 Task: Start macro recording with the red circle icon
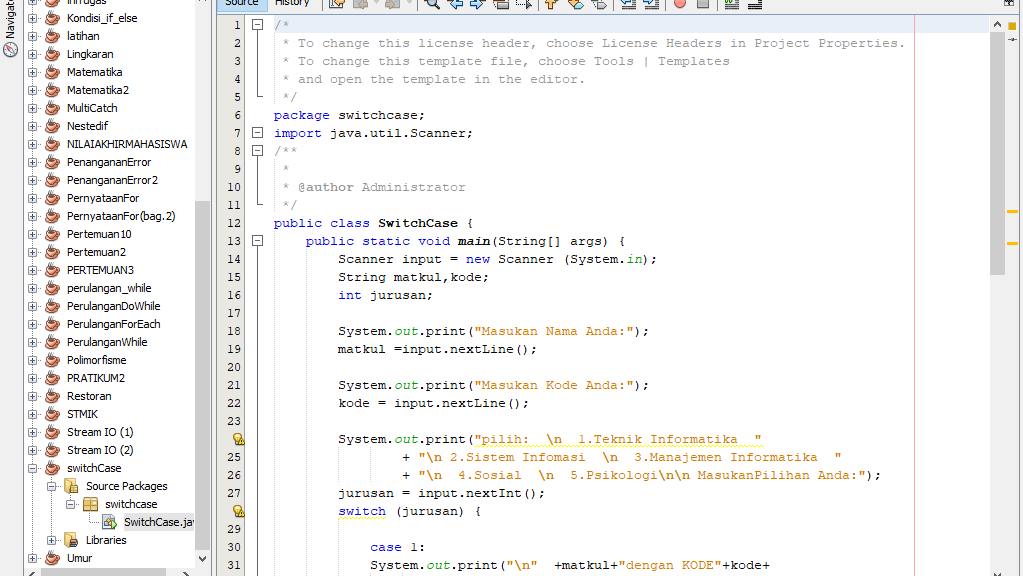[x=680, y=5]
